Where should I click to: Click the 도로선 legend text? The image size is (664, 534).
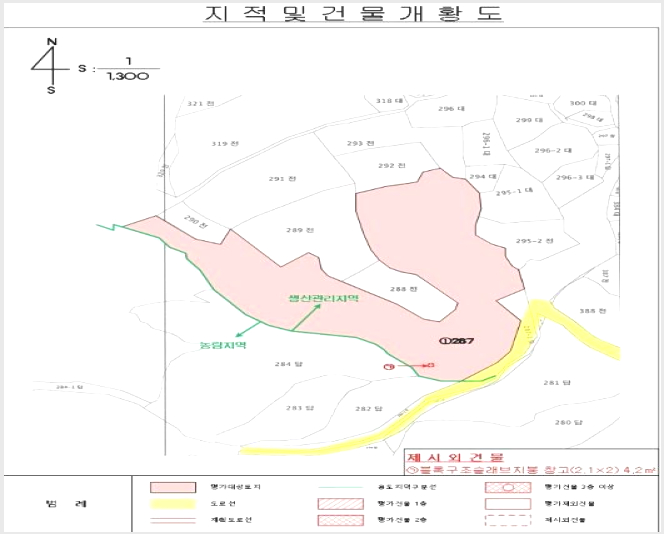click(x=223, y=504)
